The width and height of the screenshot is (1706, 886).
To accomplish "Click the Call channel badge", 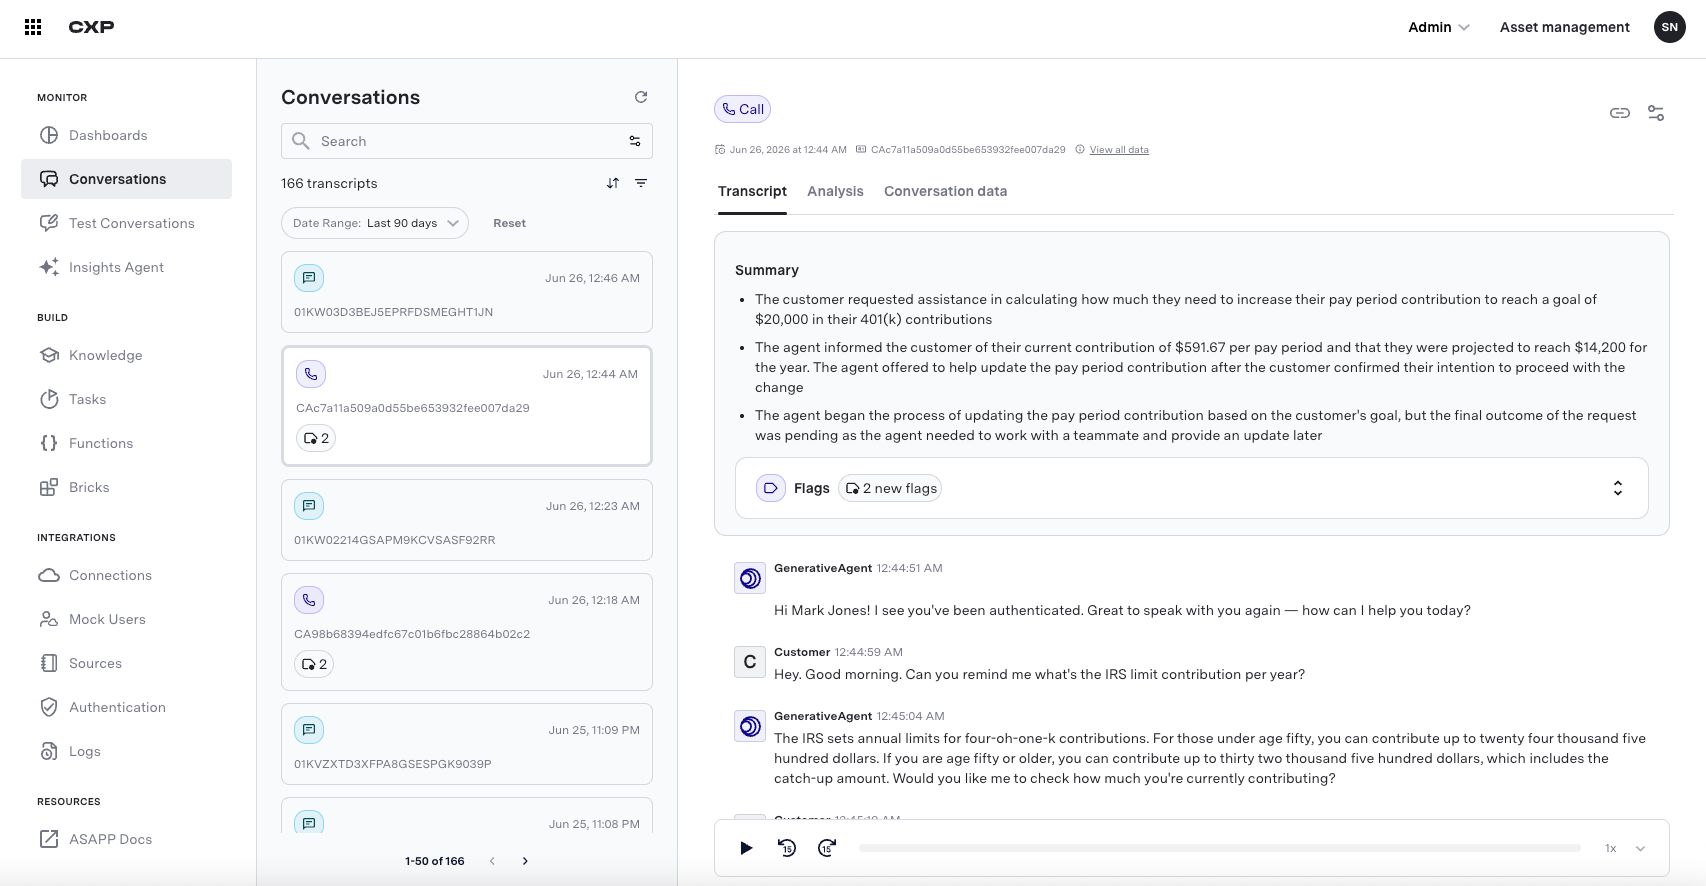I will tap(742, 109).
